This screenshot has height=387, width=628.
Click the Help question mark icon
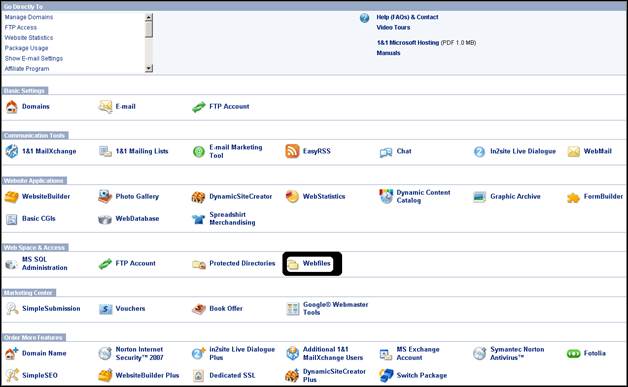[x=364, y=18]
